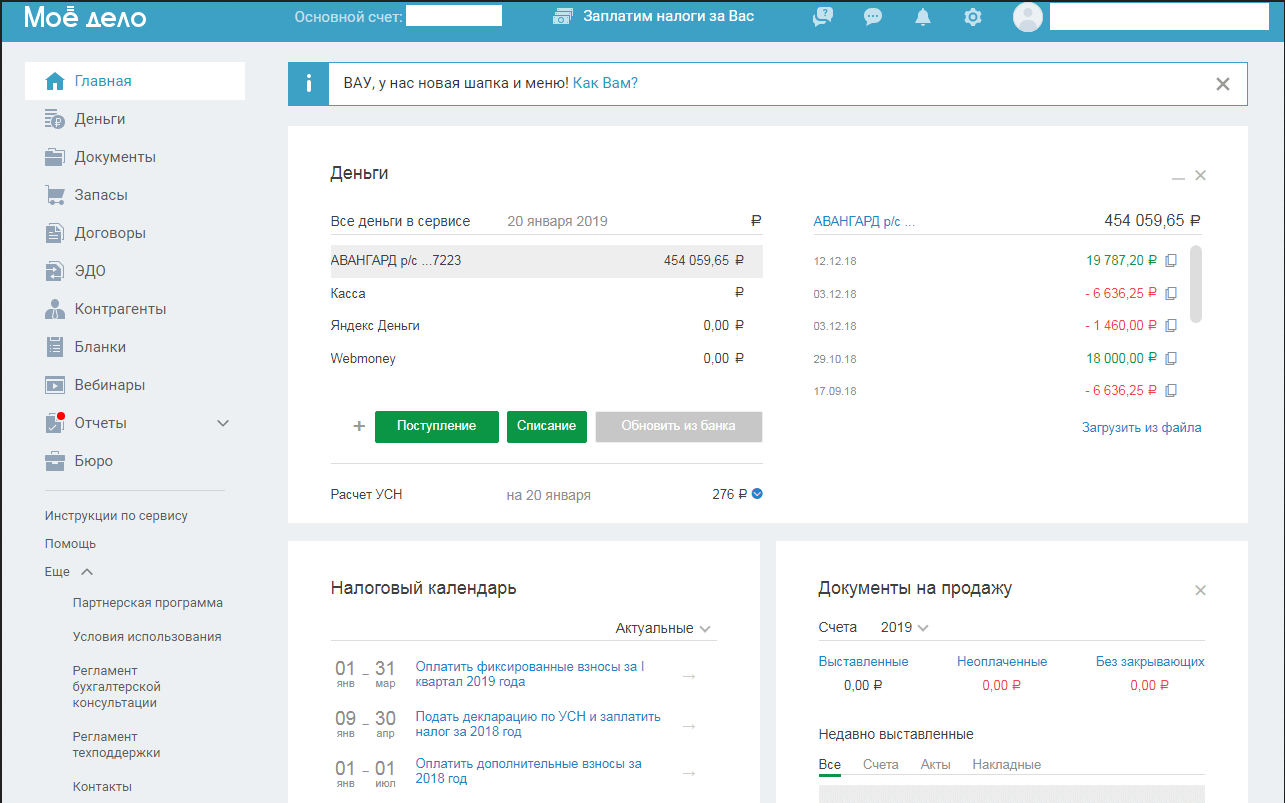
Task: Expand the Отчеты sidebar section
Action: (x=223, y=423)
